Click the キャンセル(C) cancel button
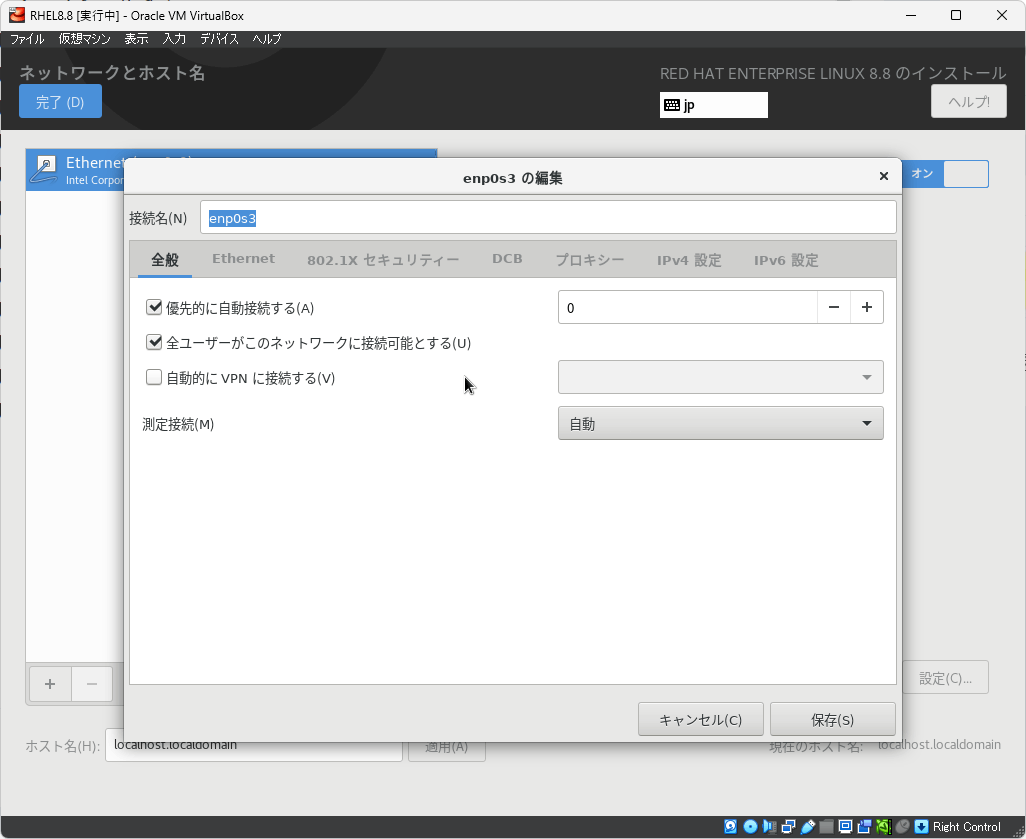Viewport: 1026px width, 839px height. click(700, 719)
